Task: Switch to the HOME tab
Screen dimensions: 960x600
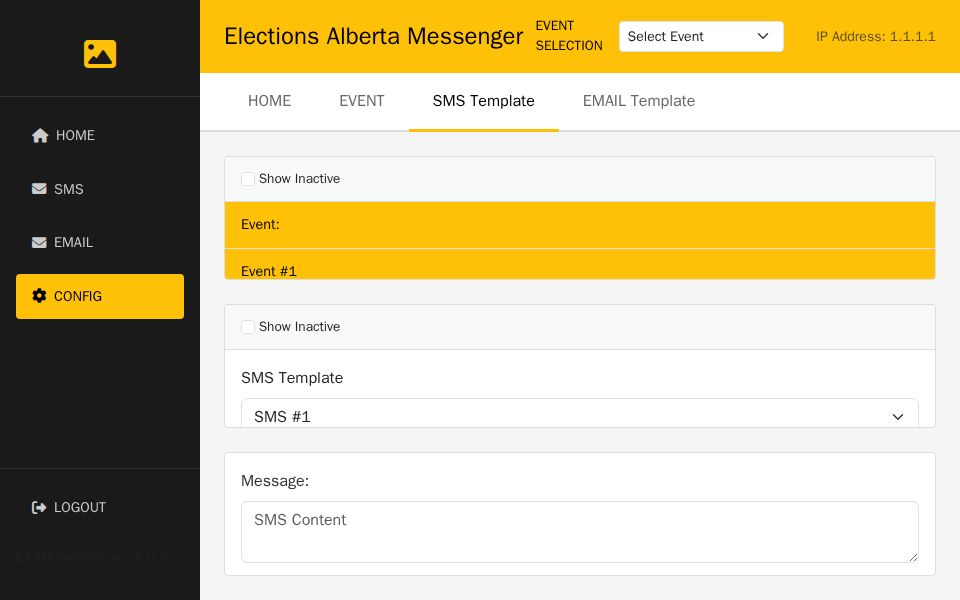Action: (269, 101)
